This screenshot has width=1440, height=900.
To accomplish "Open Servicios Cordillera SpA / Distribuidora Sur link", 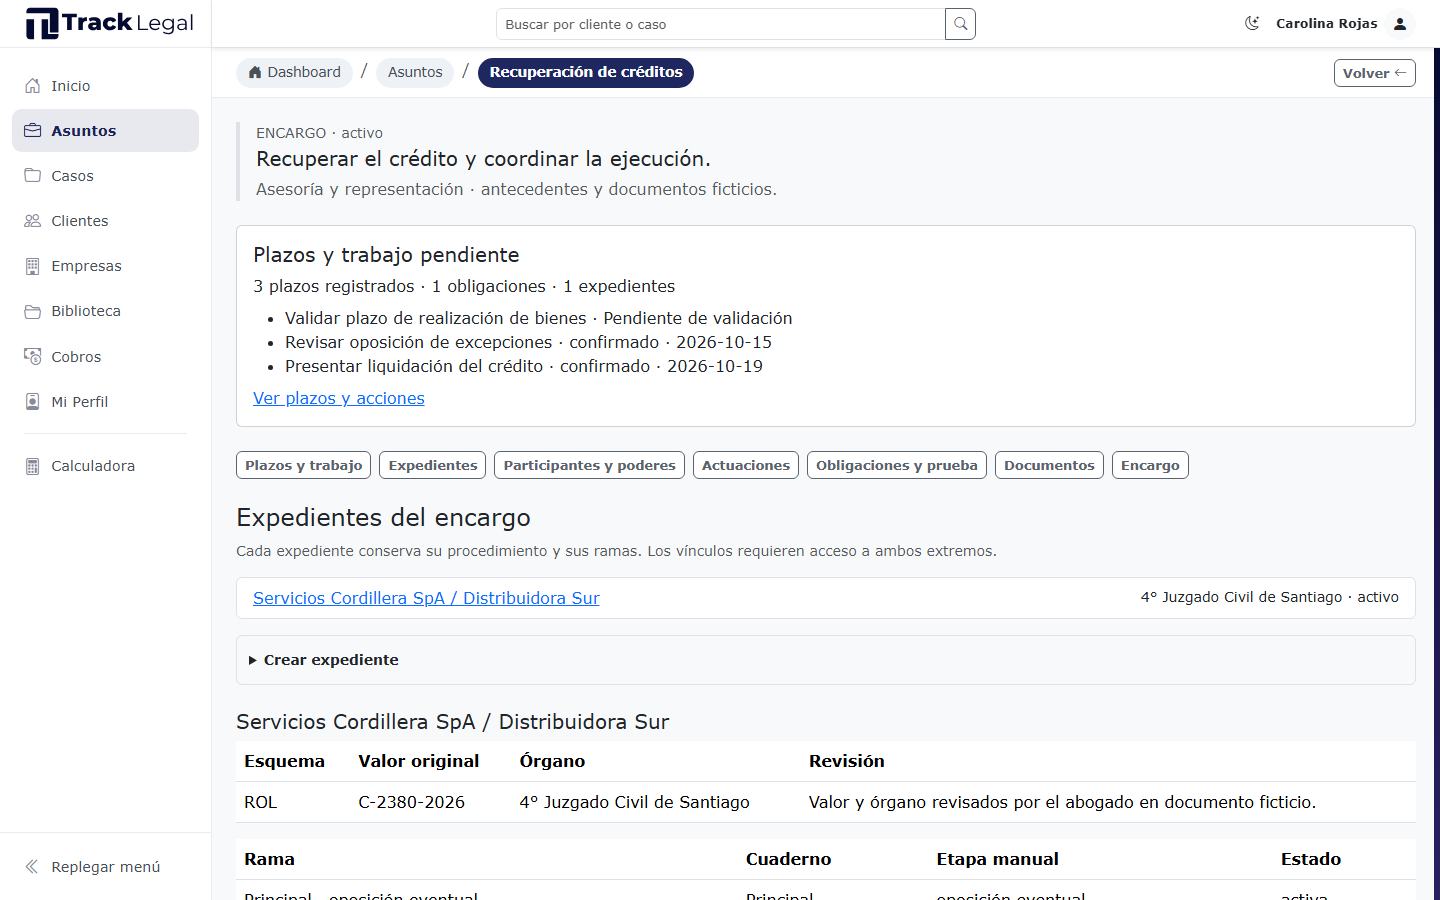I will [x=426, y=598].
